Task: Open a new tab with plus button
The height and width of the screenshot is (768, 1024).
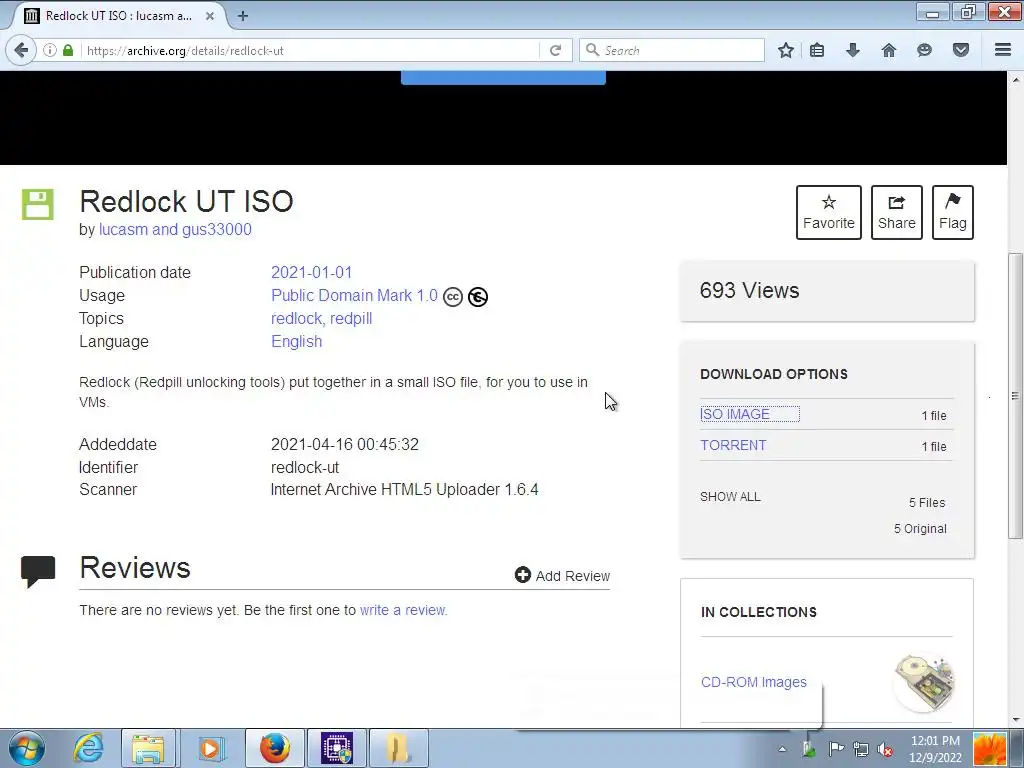Action: pos(243,16)
